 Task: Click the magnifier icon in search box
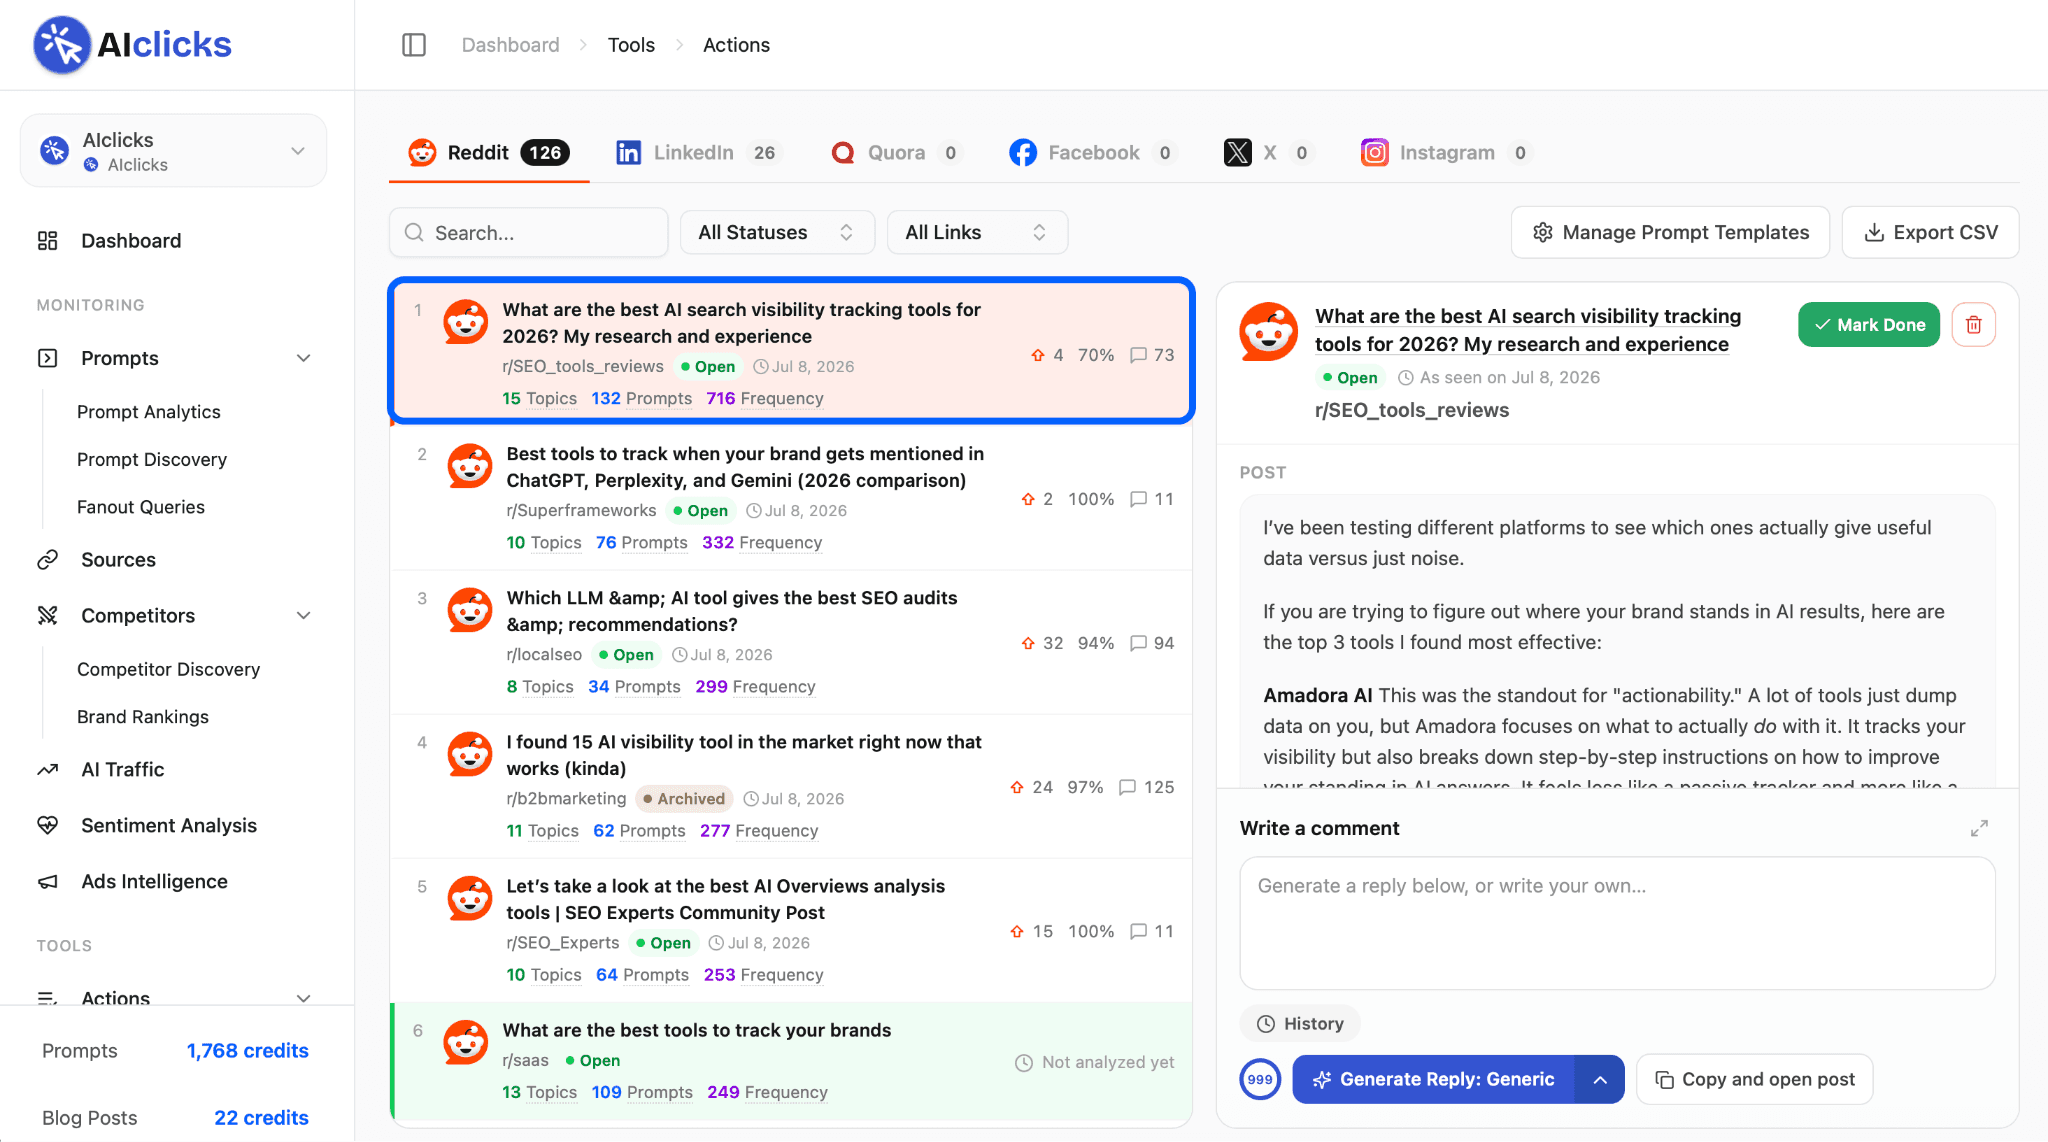point(414,232)
